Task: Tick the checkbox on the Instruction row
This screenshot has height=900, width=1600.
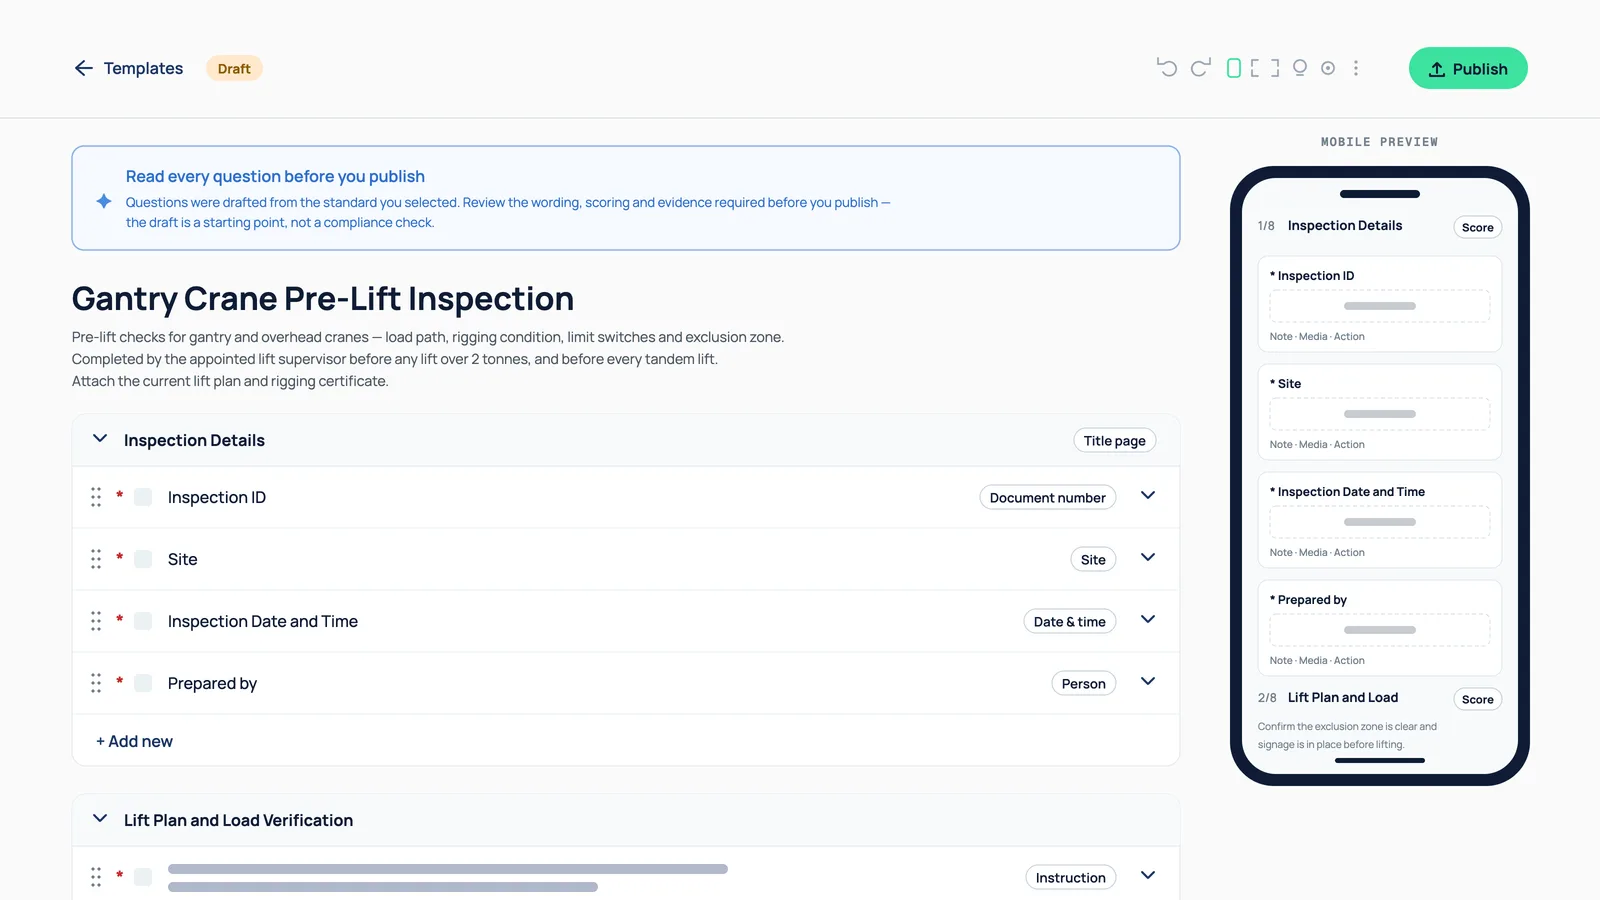Action: 143,877
